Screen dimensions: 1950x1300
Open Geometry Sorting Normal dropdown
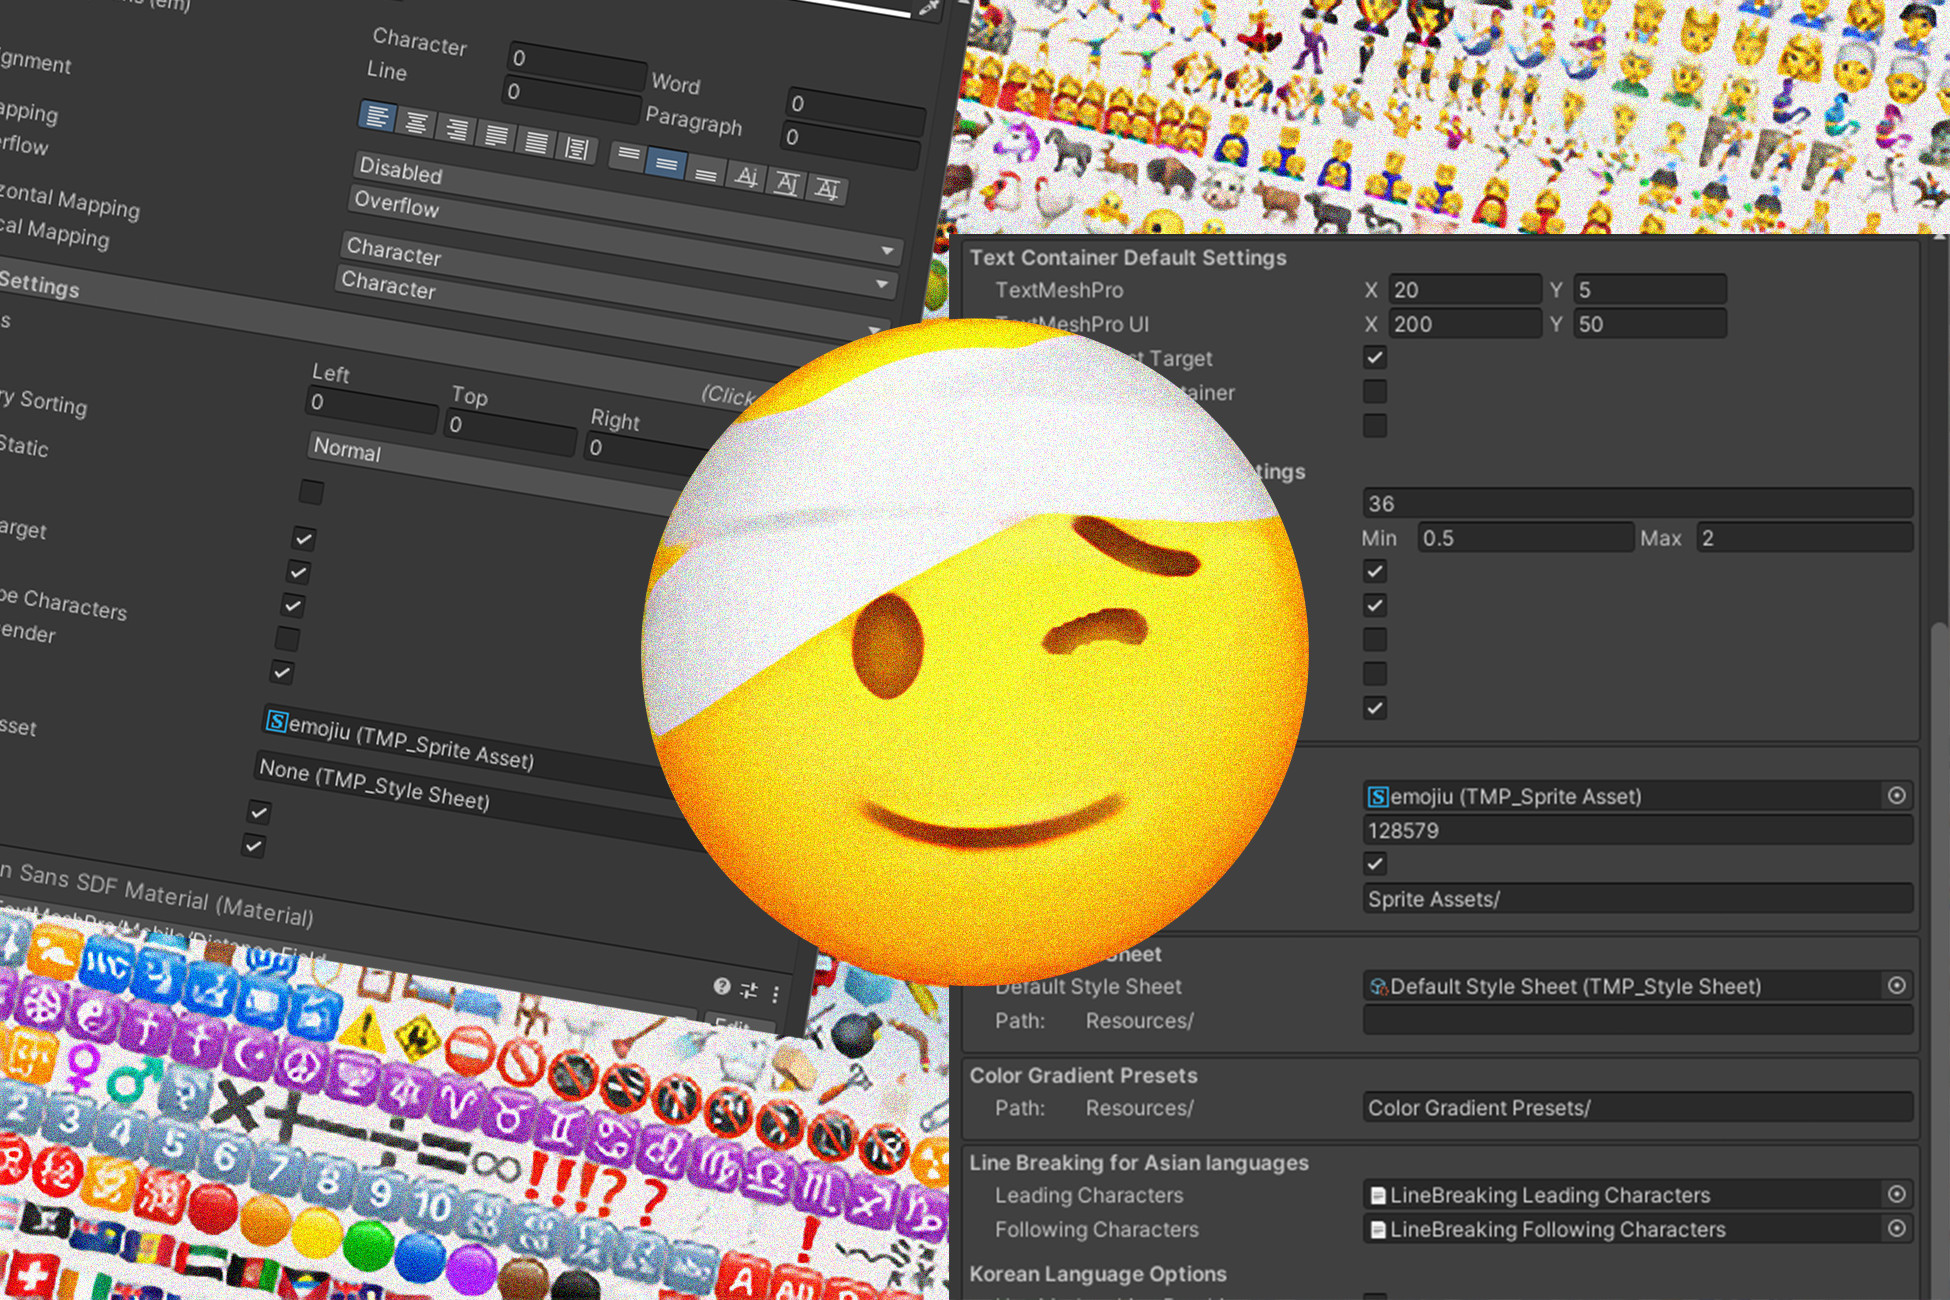490,472
